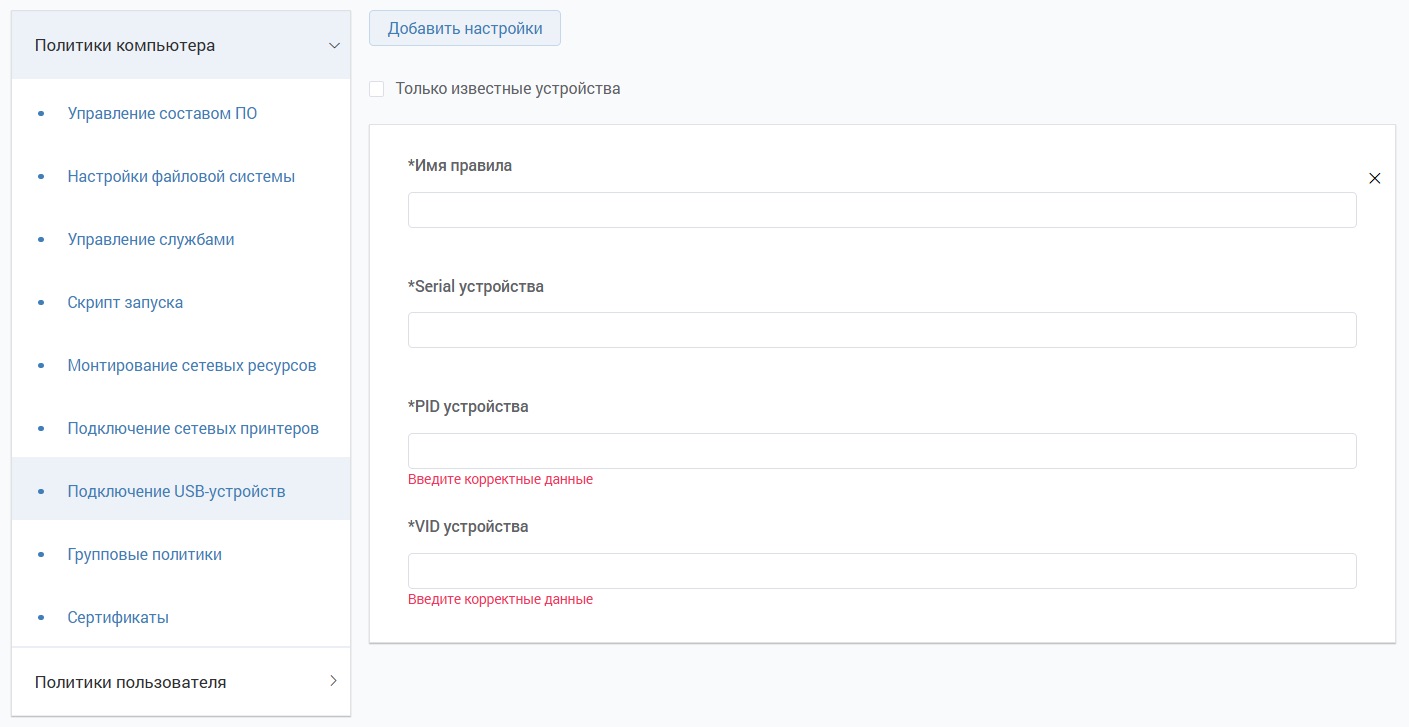
Task: Navigate to Монтирование сетевых ресурсов
Action: (192, 366)
